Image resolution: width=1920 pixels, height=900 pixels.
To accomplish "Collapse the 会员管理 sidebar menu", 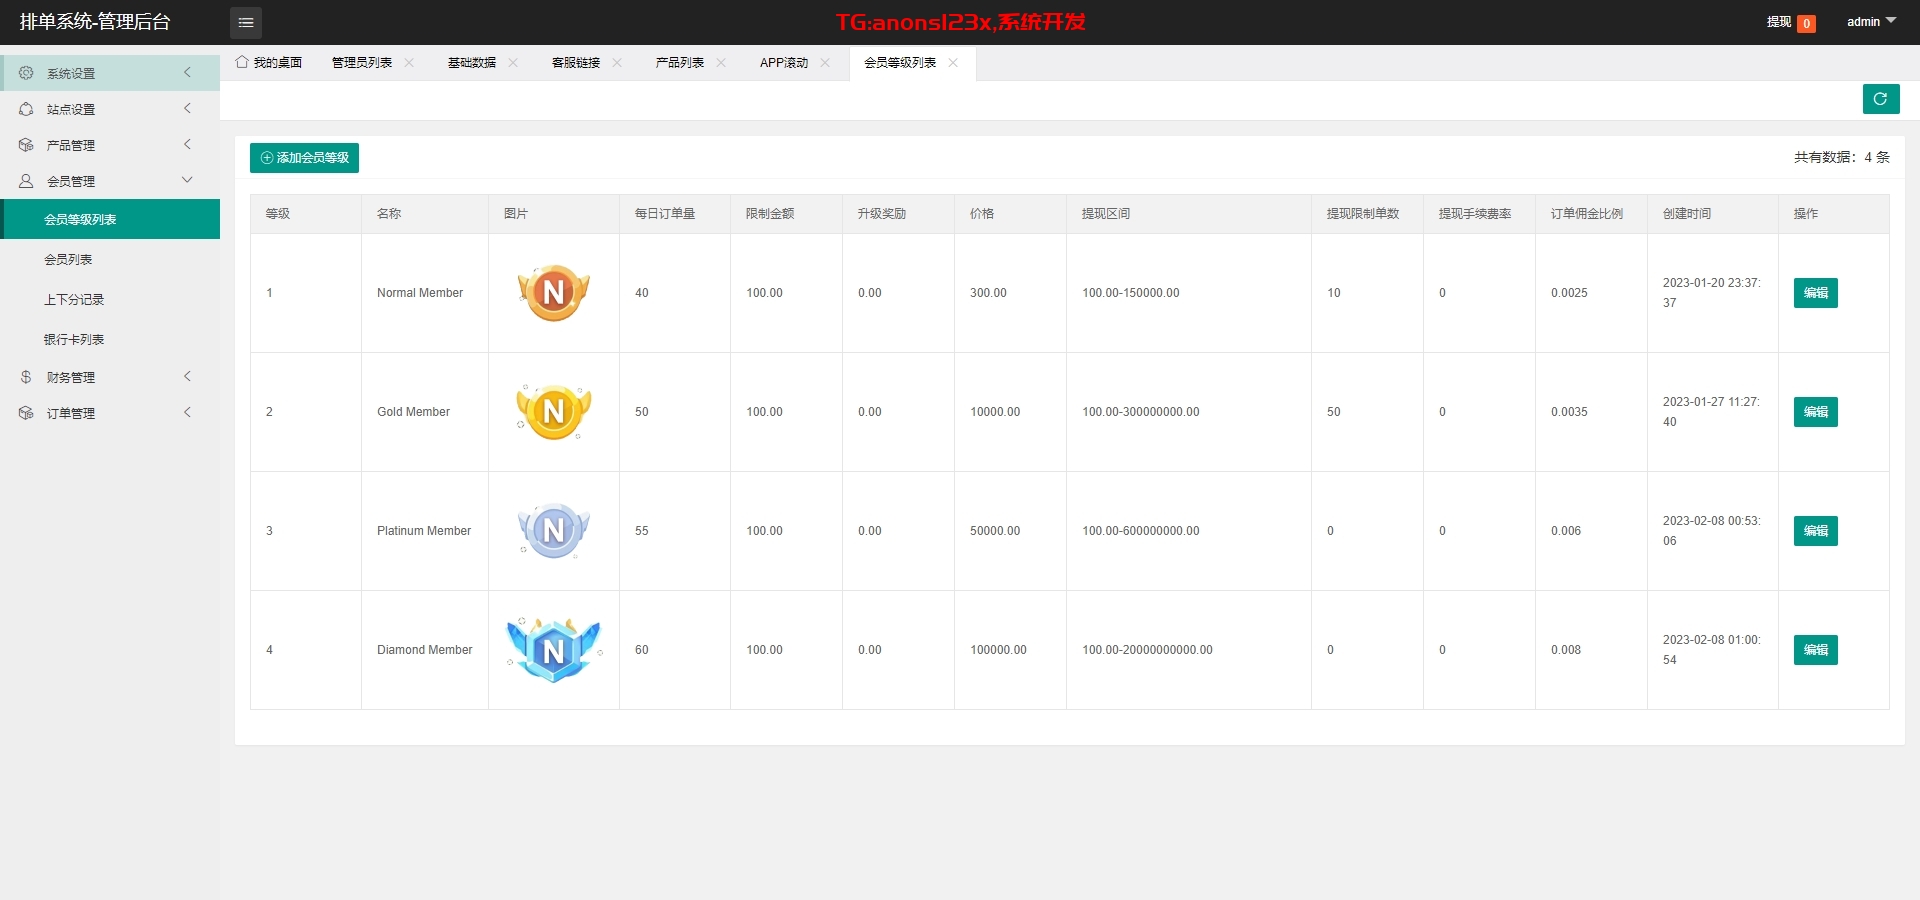I will pyautogui.click(x=110, y=181).
